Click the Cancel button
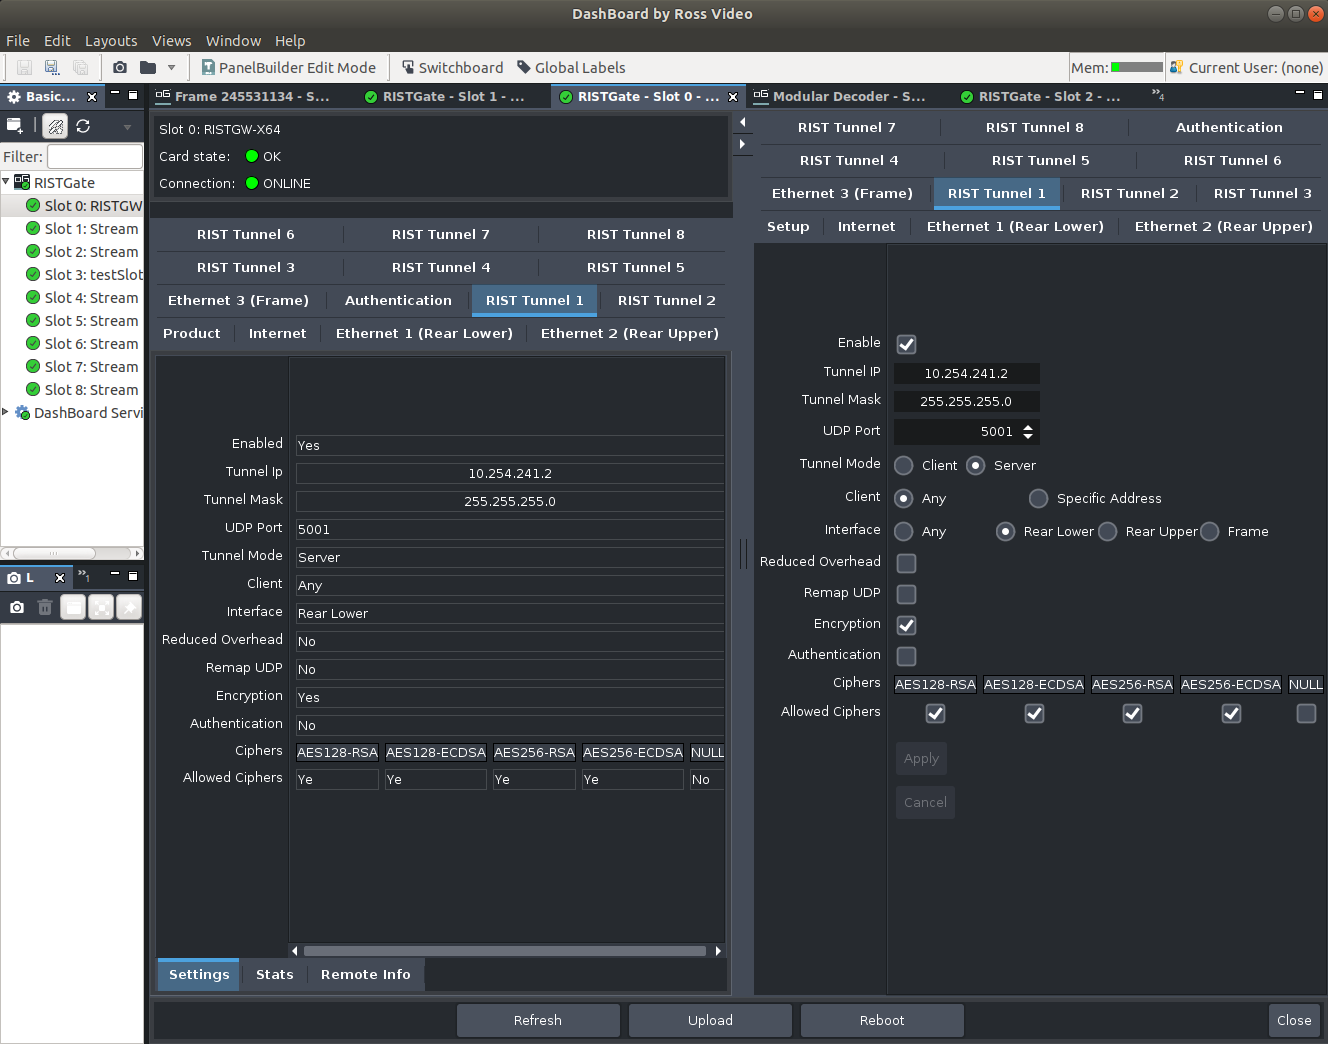The height and width of the screenshot is (1044, 1328). tap(925, 802)
